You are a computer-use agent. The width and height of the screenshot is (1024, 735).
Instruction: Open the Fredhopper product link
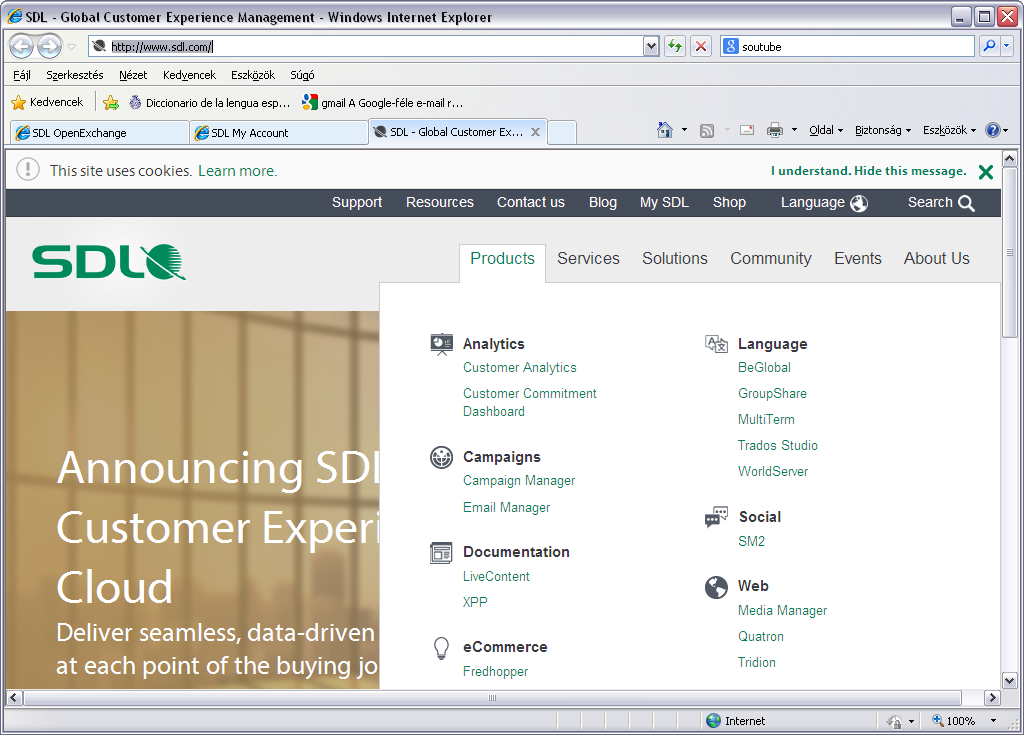(496, 672)
